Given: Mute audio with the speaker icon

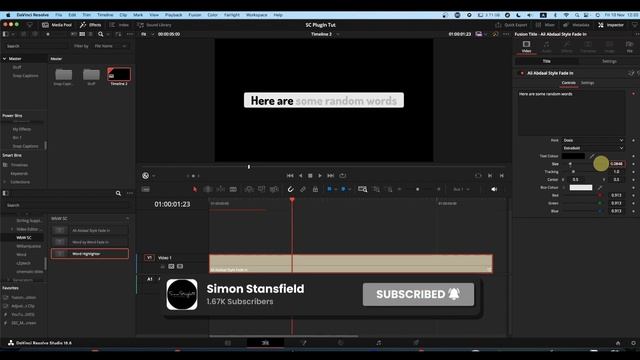Looking at the screenshot, I should [x=494, y=189].
